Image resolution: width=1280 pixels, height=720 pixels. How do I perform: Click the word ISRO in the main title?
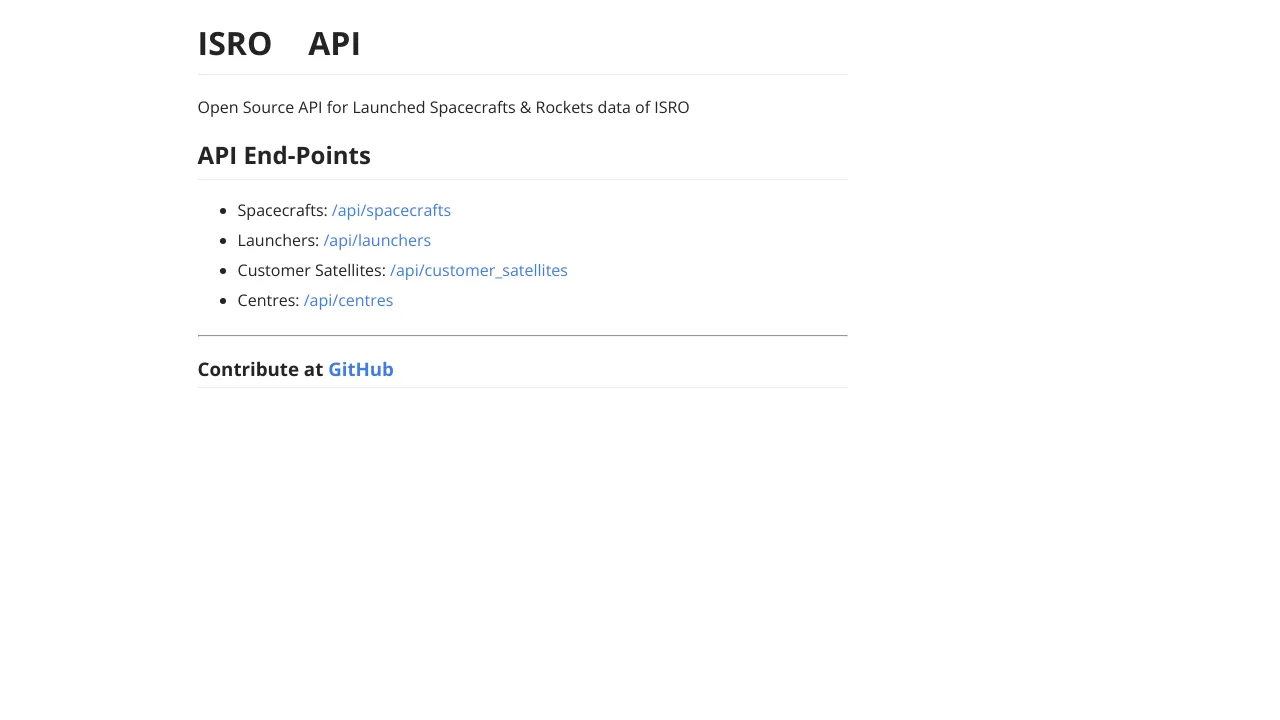coord(235,44)
